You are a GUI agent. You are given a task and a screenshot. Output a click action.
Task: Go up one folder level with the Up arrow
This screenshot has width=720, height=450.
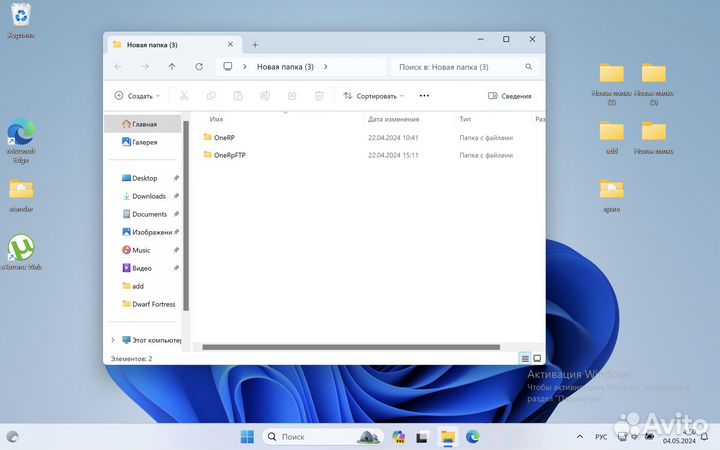[x=172, y=67]
